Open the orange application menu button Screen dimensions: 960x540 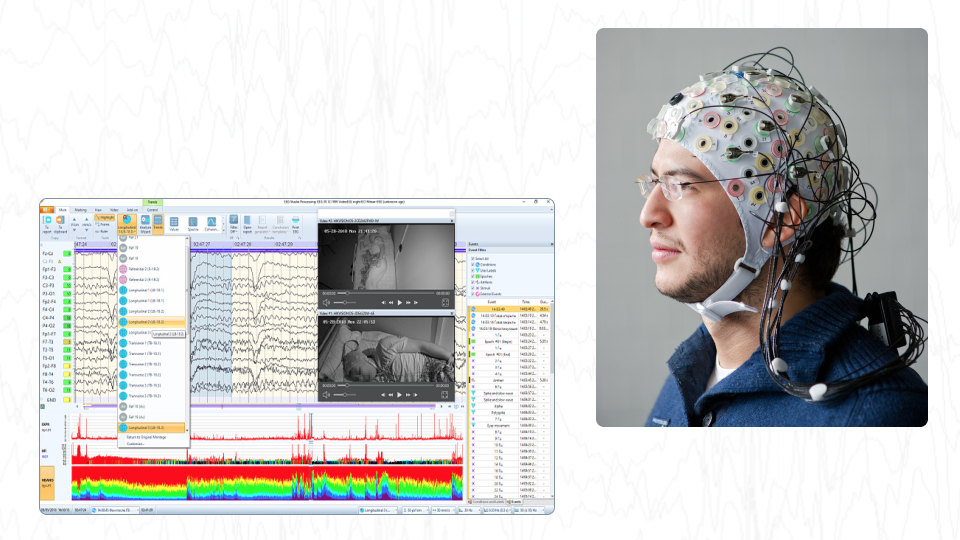click(47, 209)
